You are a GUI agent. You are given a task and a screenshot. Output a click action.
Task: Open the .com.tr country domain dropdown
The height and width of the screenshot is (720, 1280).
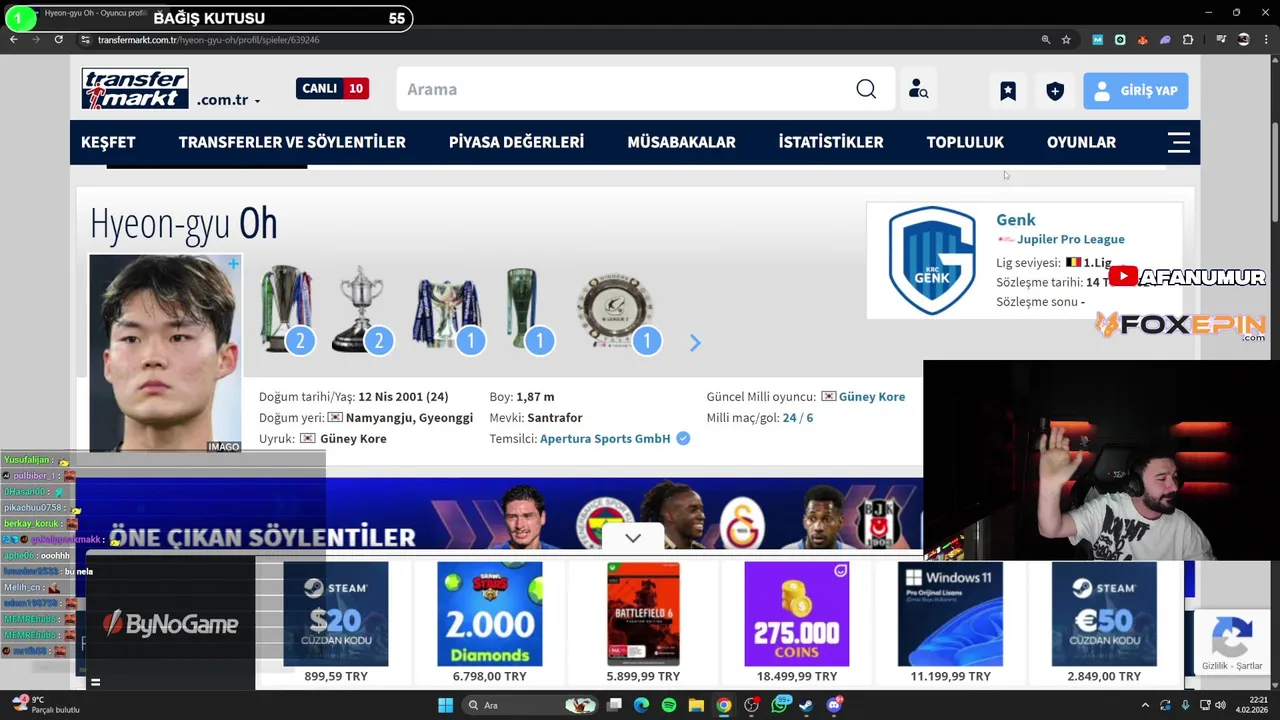pyautogui.click(x=229, y=100)
